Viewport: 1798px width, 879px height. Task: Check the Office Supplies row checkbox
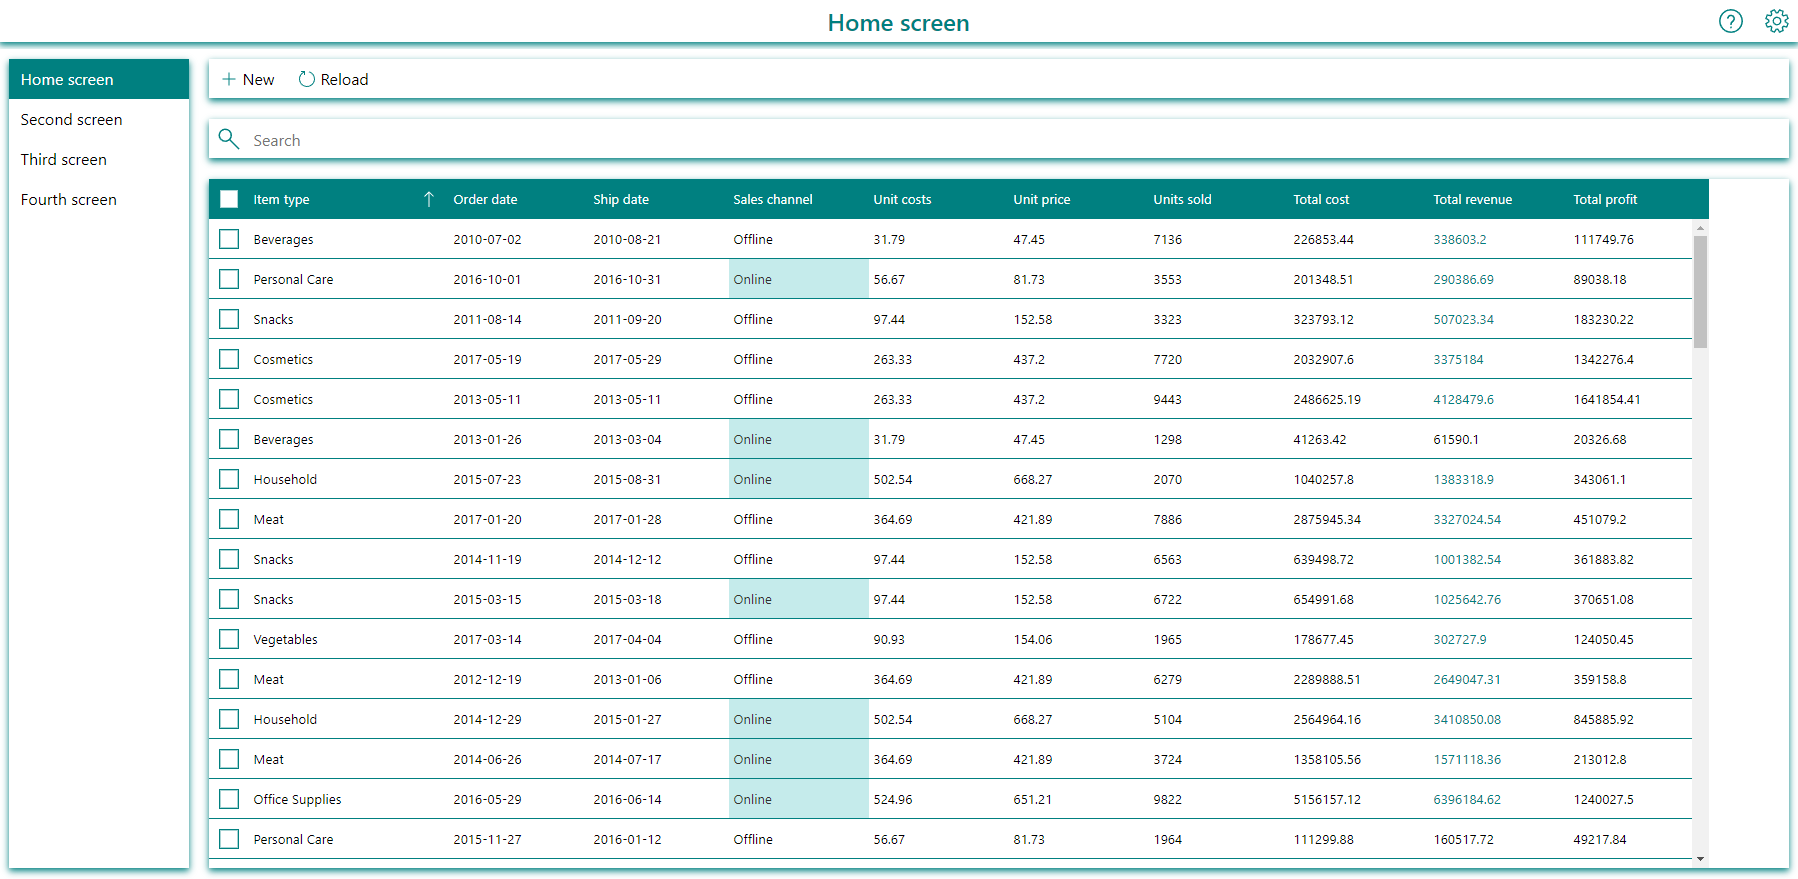click(x=229, y=799)
